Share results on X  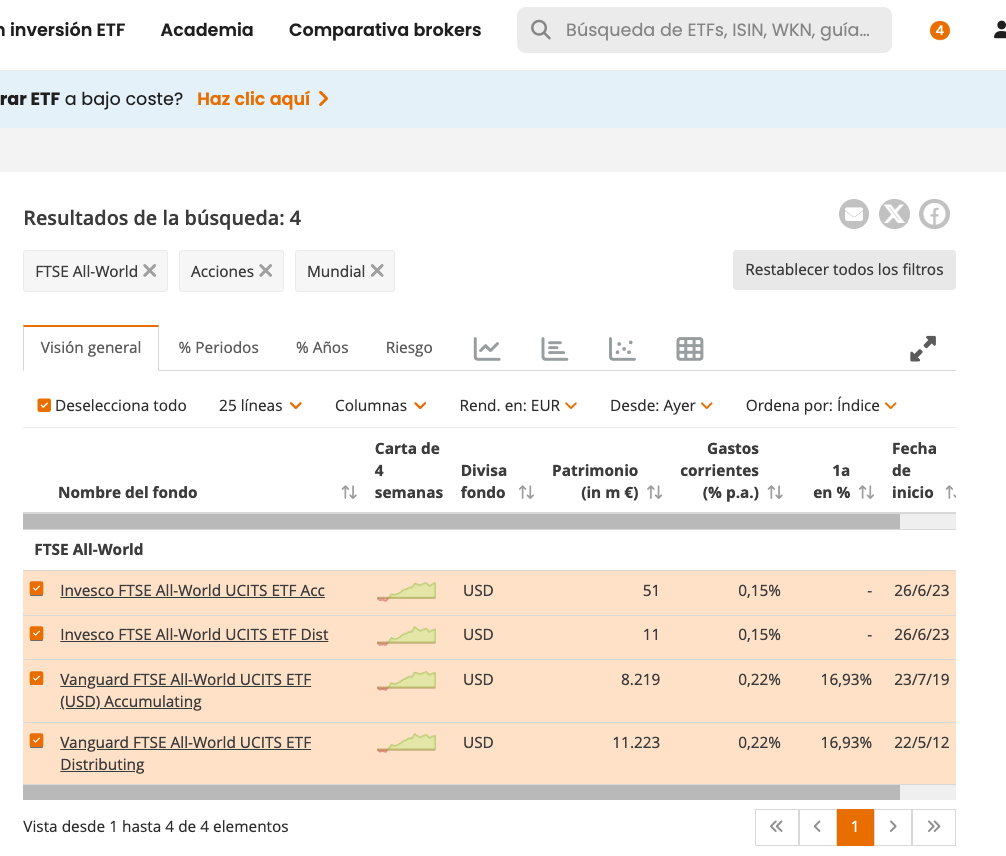tap(894, 213)
